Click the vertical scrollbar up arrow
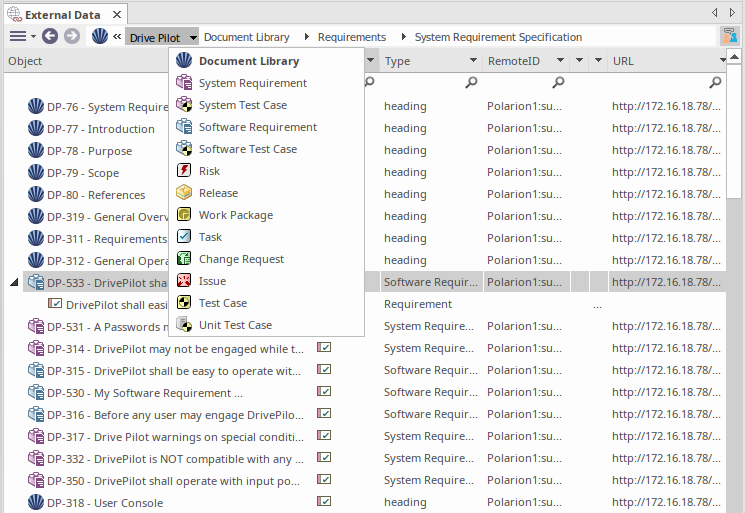The image size is (745, 513). pyautogui.click(x=734, y=57)
